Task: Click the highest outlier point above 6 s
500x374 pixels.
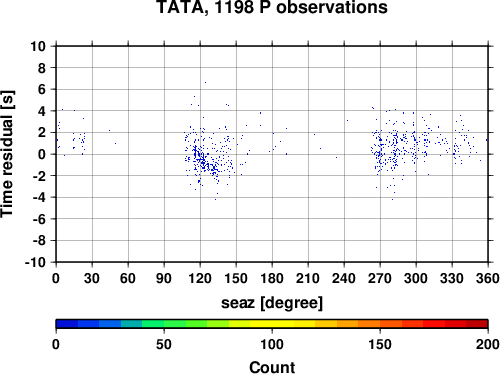Action: pos(205,82)
